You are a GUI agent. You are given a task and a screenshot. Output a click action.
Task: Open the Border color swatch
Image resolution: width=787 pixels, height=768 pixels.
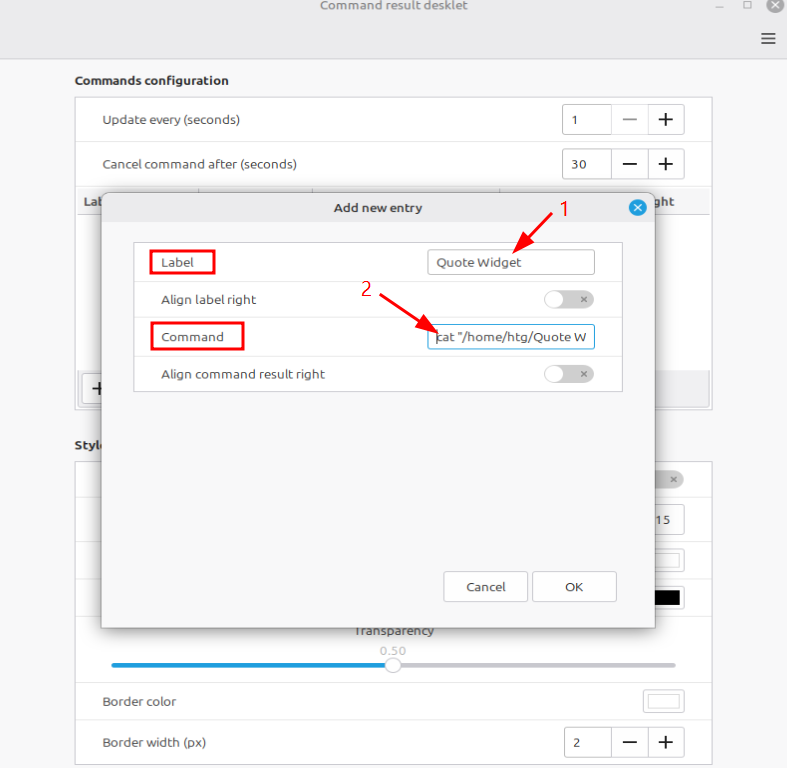(x=664, y=701)
